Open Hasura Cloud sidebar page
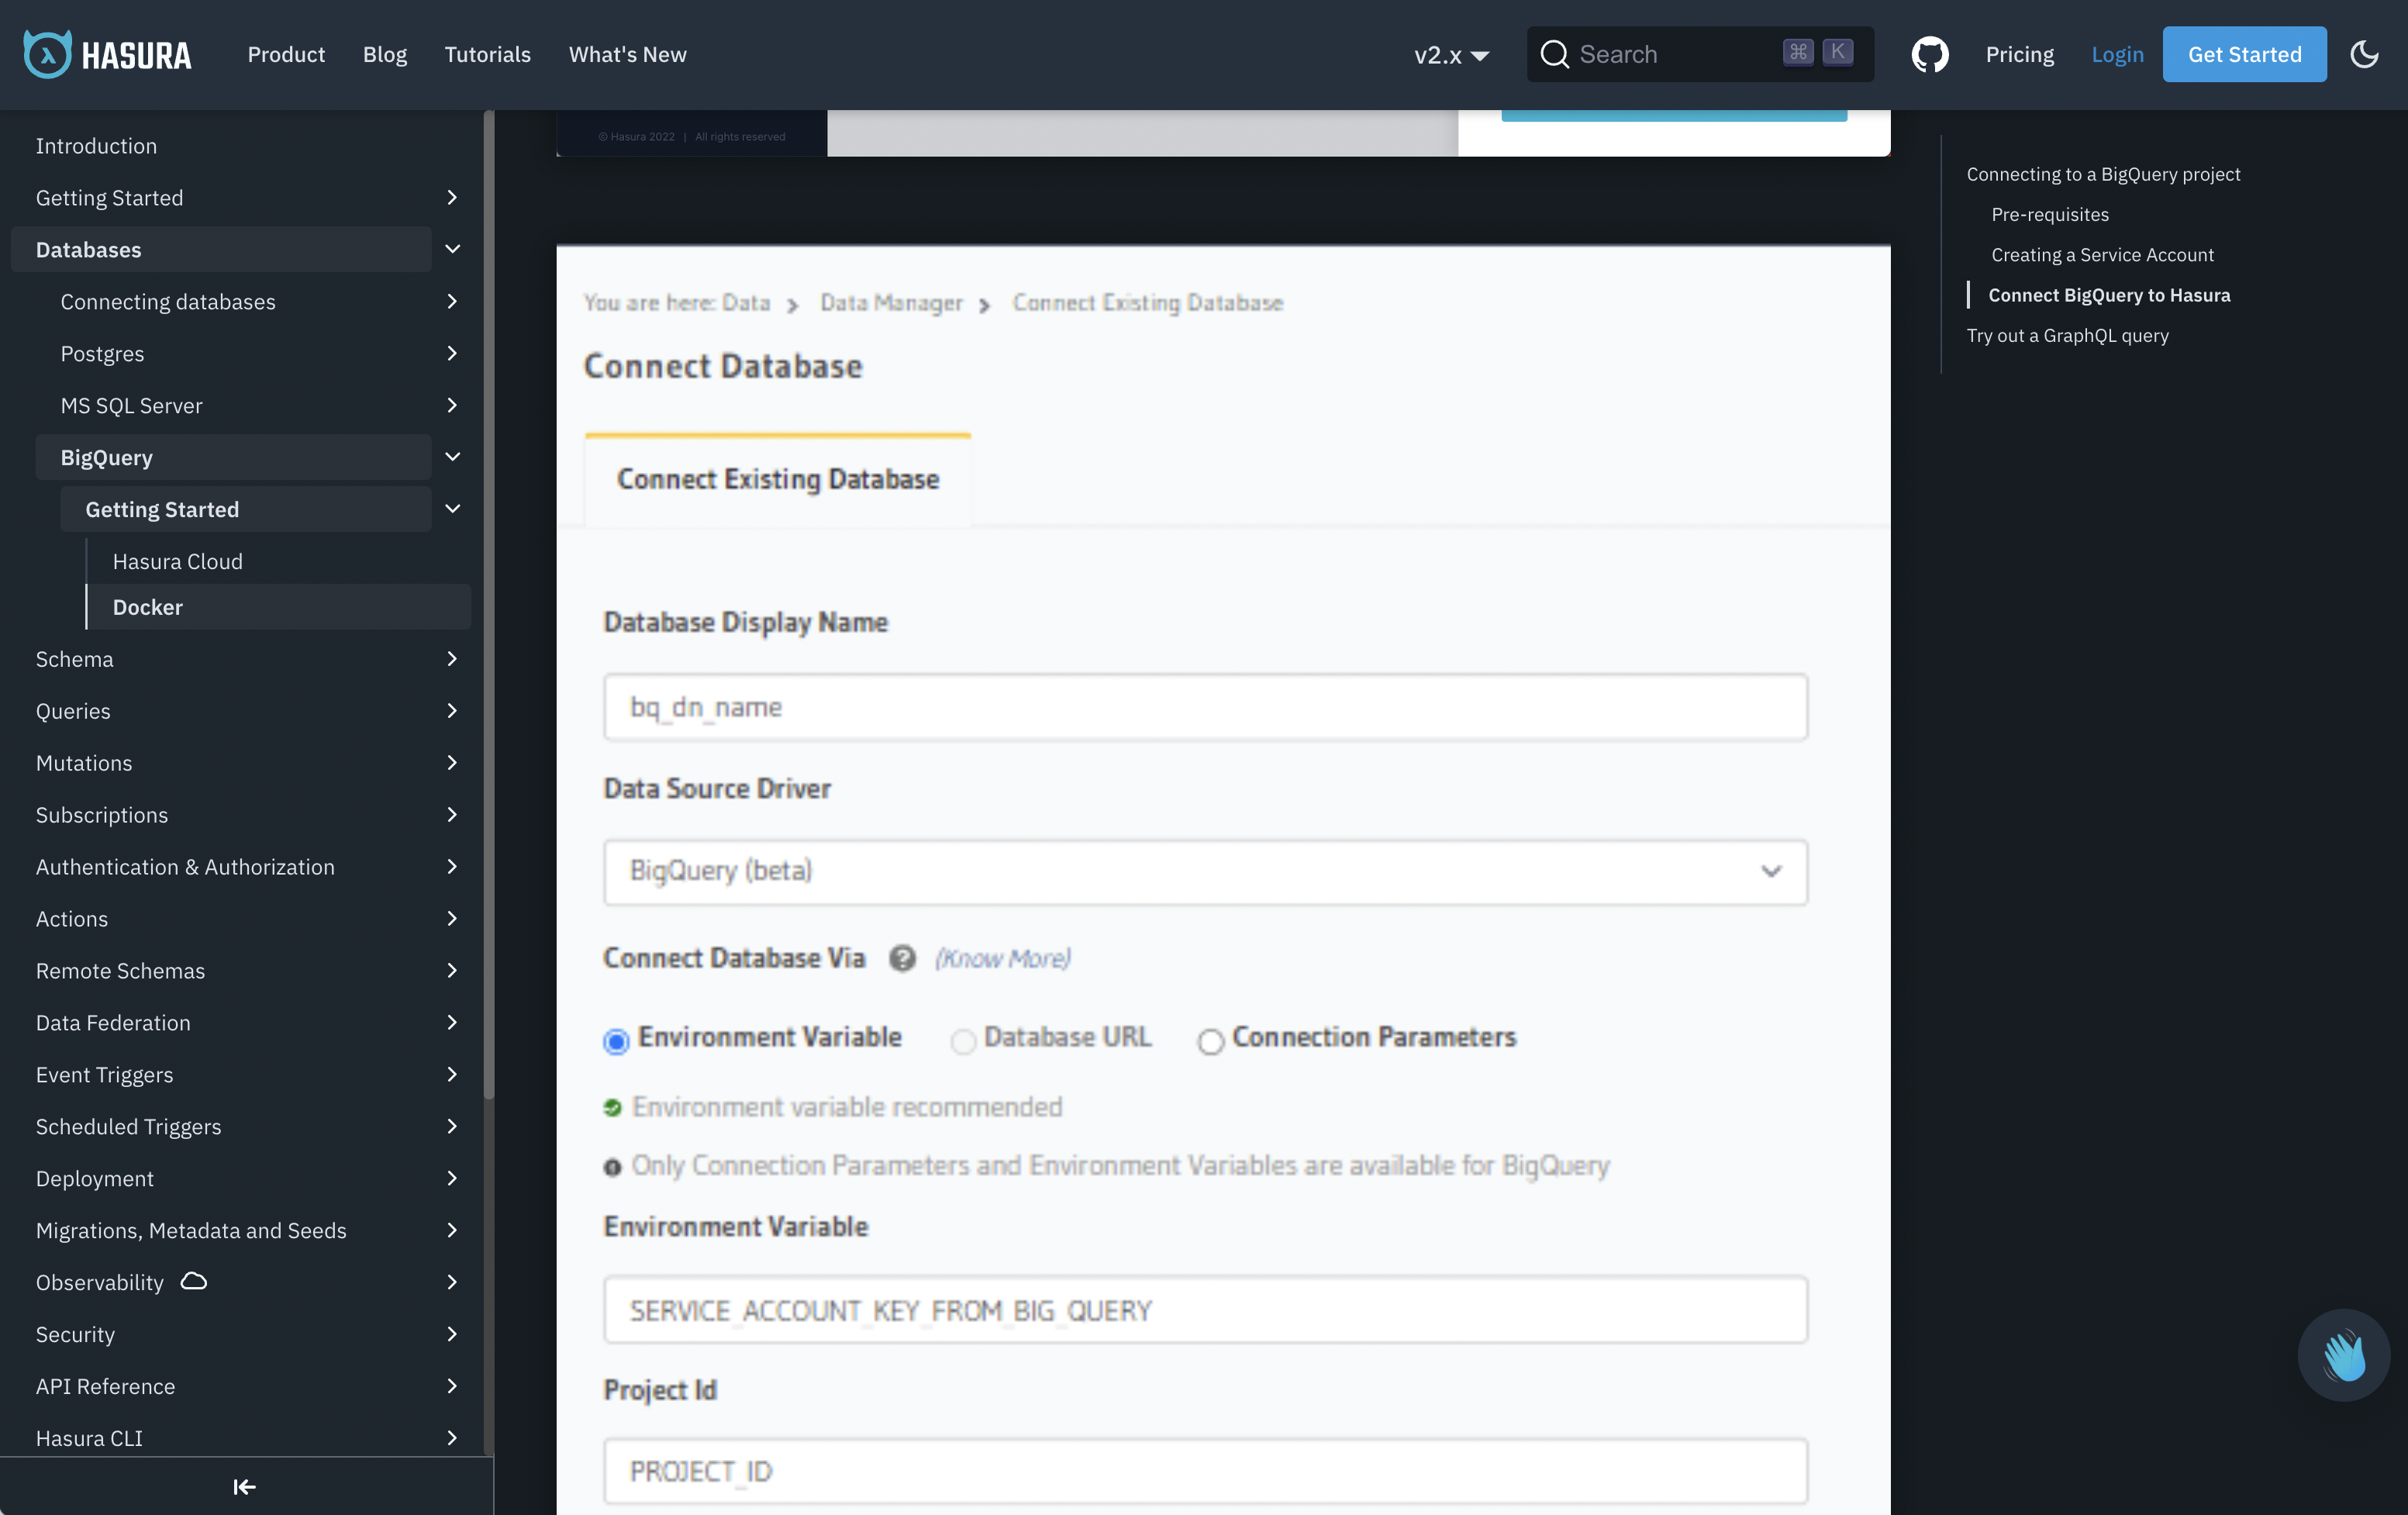 tap(177, 561)
